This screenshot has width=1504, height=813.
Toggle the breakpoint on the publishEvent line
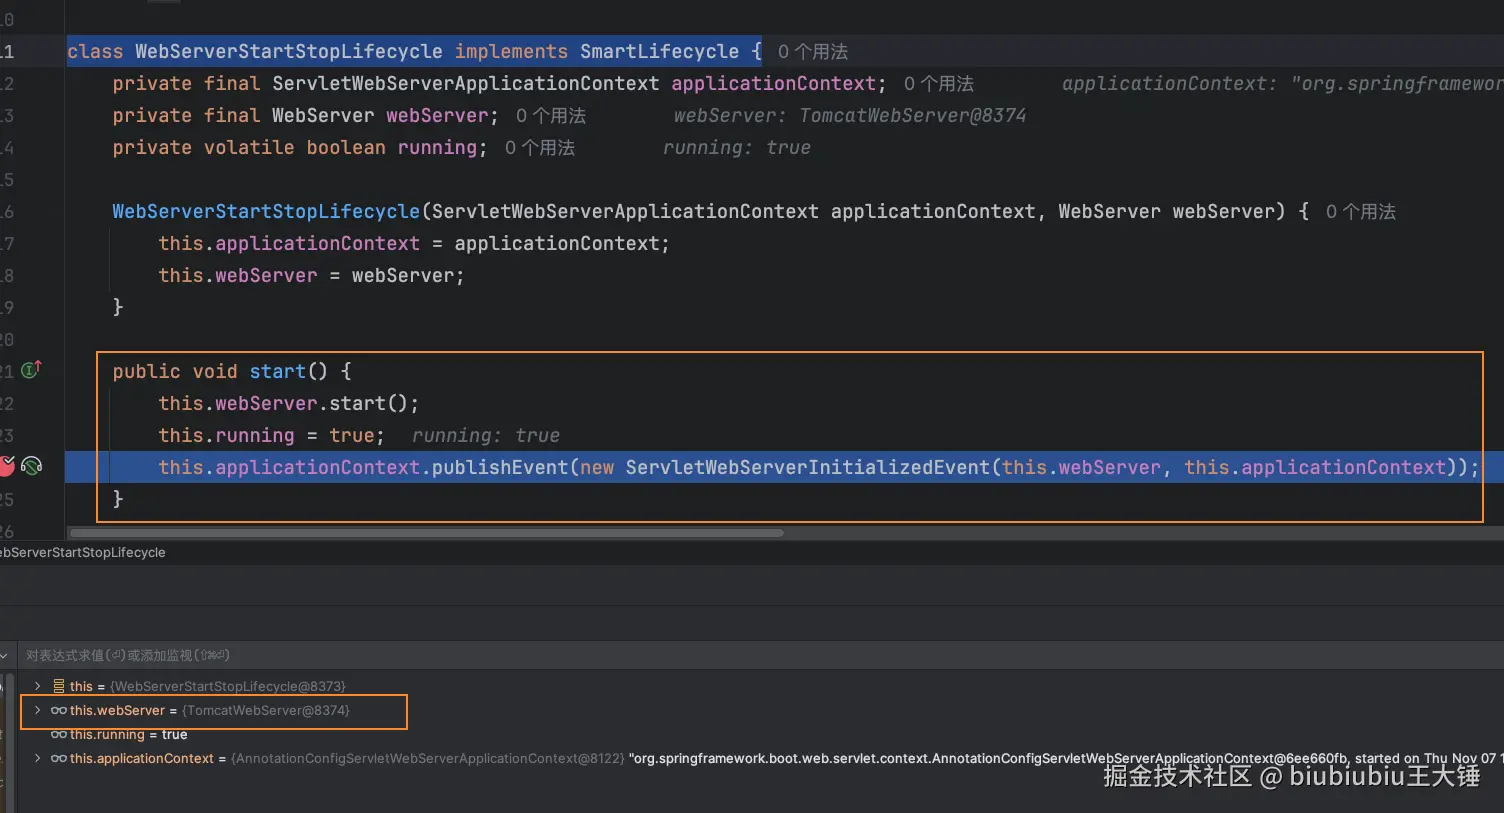7,466
